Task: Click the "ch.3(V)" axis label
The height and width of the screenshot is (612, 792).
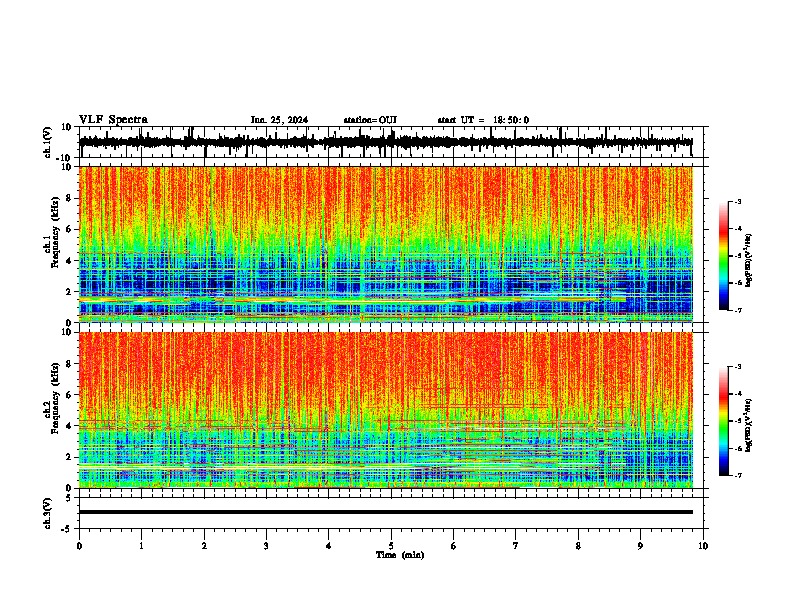Action: pos(48,513)
